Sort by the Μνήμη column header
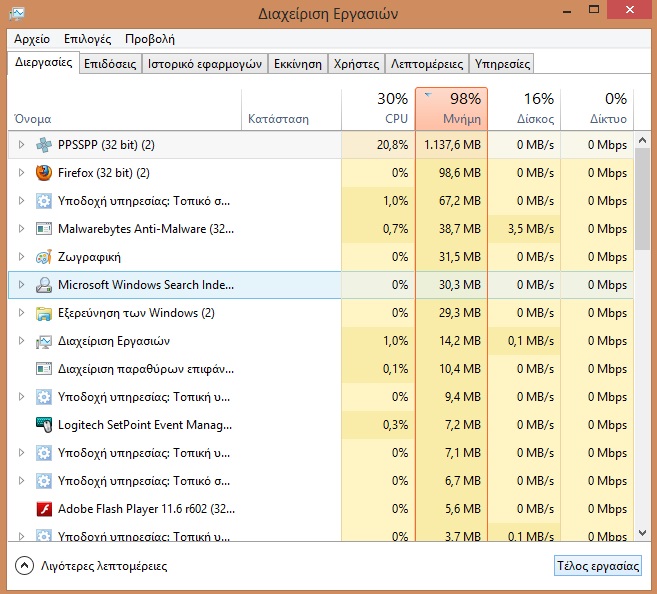Image resolution: width=657 pixels, height=594 pixels. click(x=451, y=109)
